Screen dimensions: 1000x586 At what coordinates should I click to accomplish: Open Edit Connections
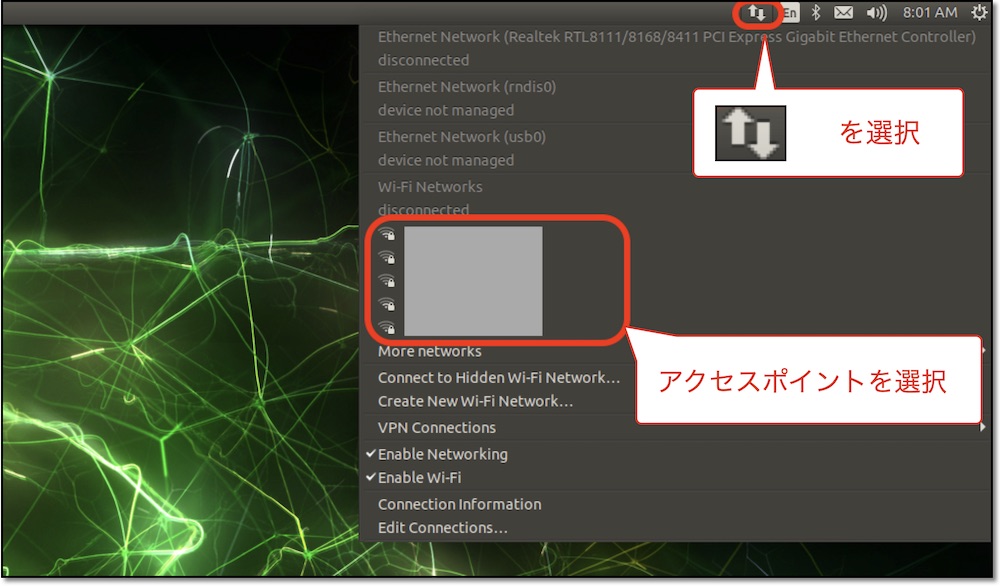[x=443, y=528]
